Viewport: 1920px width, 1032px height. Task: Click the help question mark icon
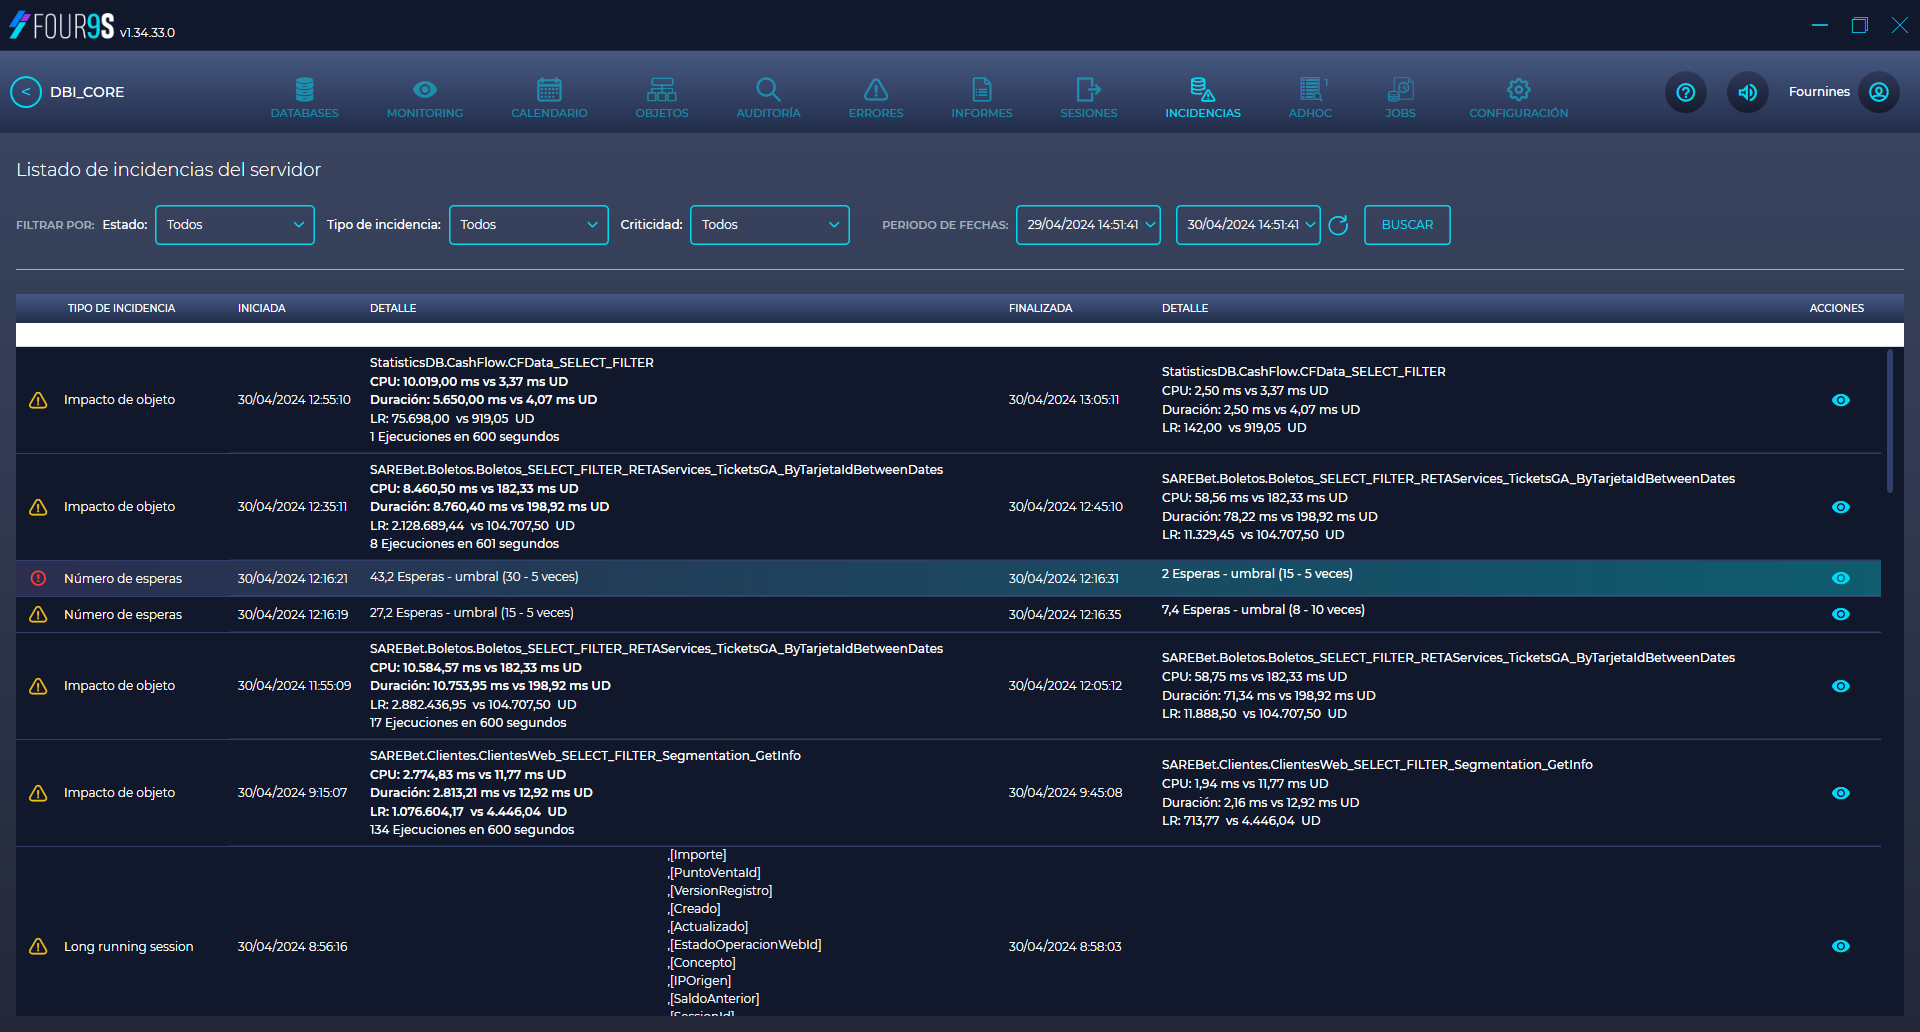click(1685, 92)
